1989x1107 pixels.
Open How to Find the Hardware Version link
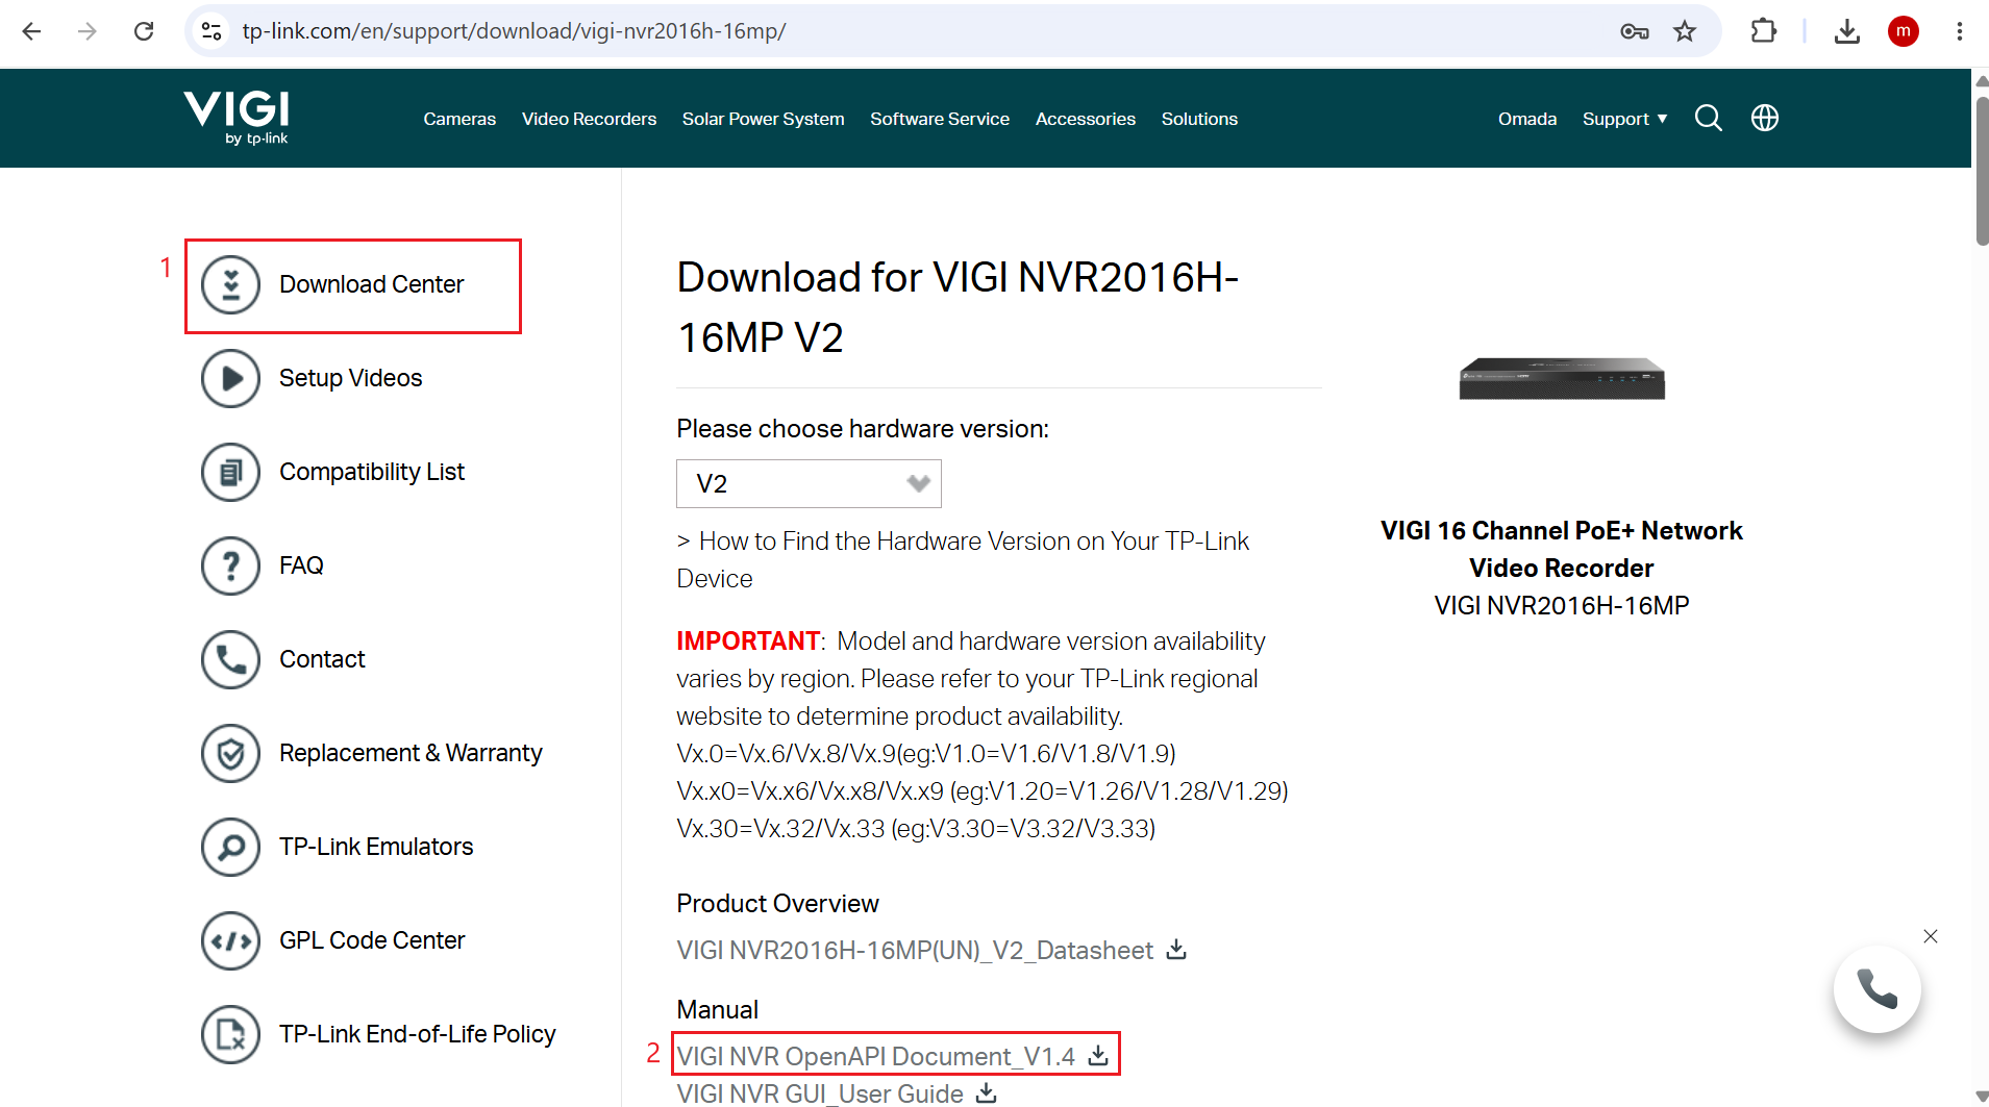[x=962, y=560]
